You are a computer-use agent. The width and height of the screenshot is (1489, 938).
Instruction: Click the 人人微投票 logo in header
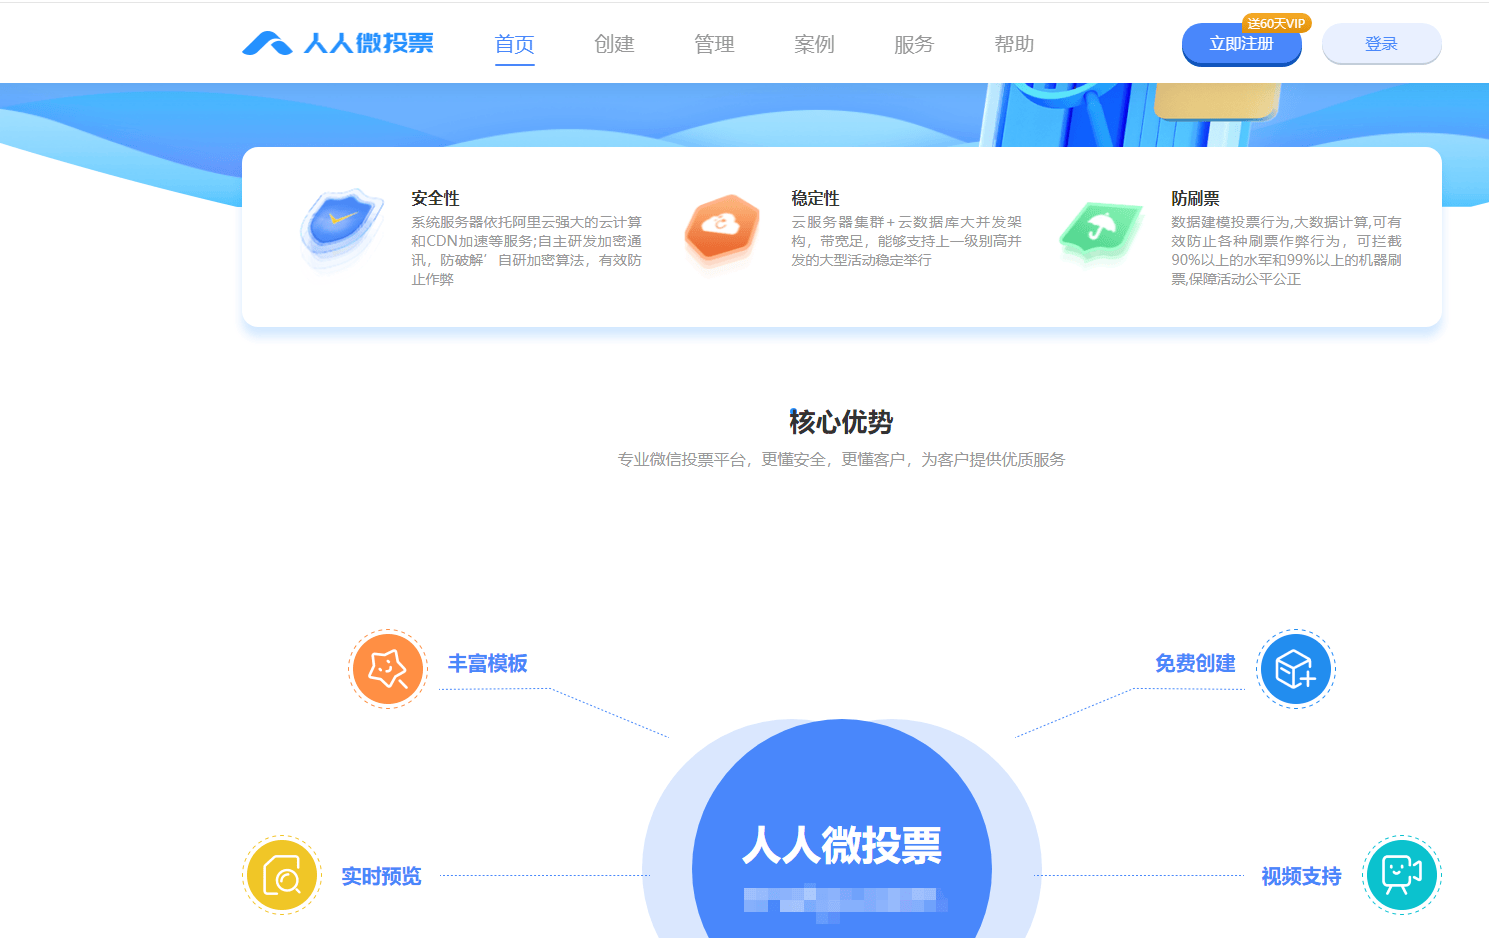point(338,43)
